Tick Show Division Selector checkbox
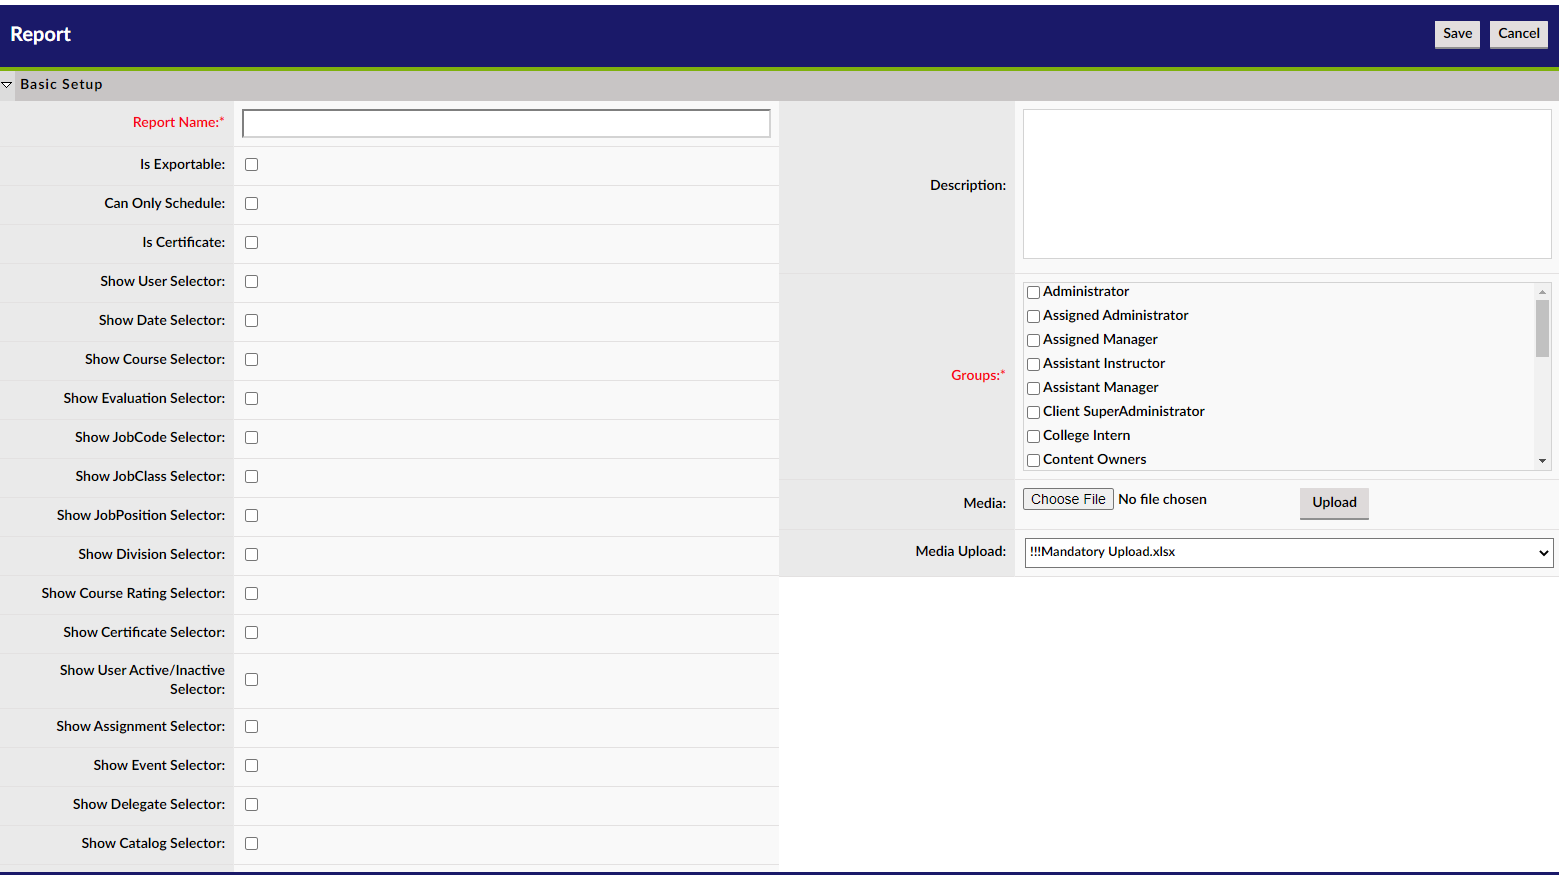The width and height of the screenshot is (1559, 875). [x=252, y=555]
